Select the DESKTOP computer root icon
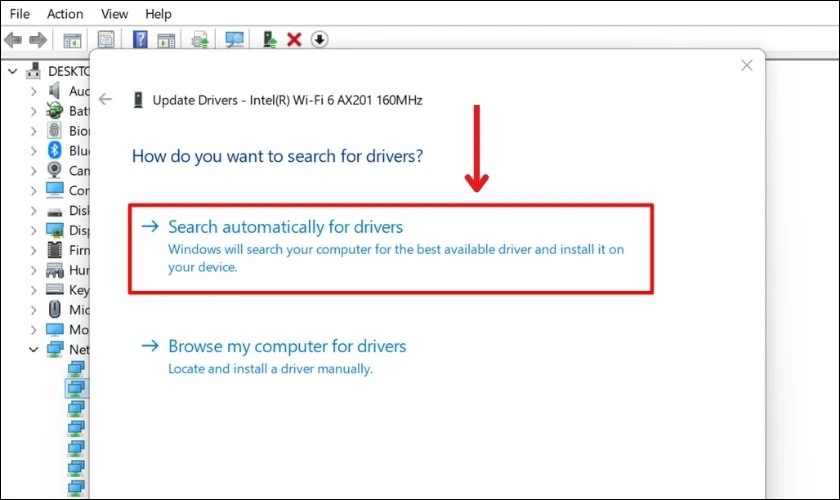Image resolution: width=840 pixels, height=500 pixels. coord(34,71)
